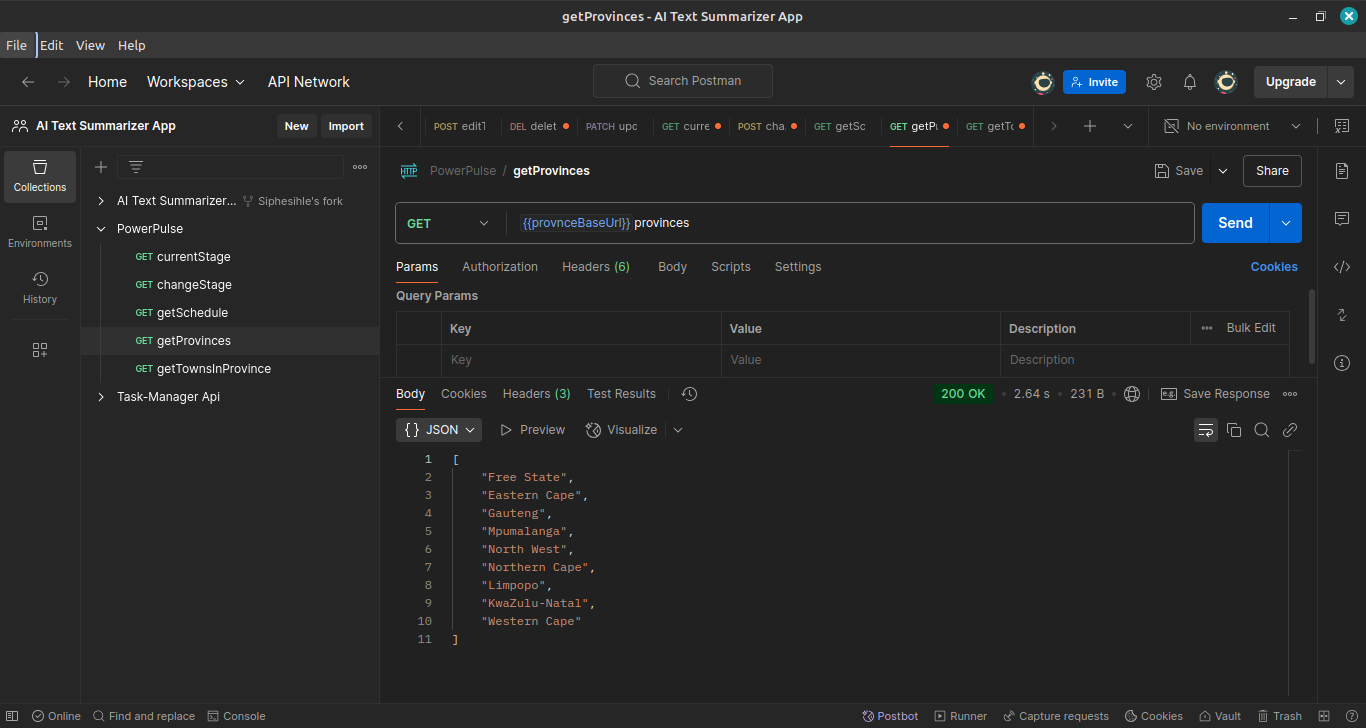
Task: Open the File menu
Action: coord(16,45)
